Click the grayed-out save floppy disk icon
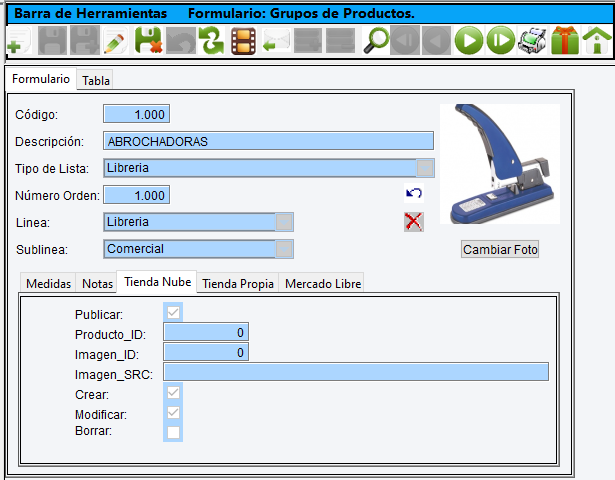Image resolution: width=615 pixels, height=480 pixels. point(52,40)
